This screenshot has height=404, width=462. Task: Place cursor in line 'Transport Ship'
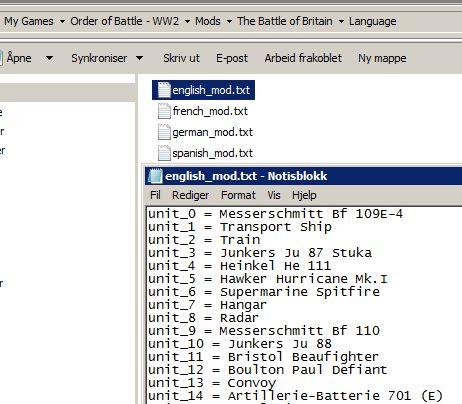[240, 227]
